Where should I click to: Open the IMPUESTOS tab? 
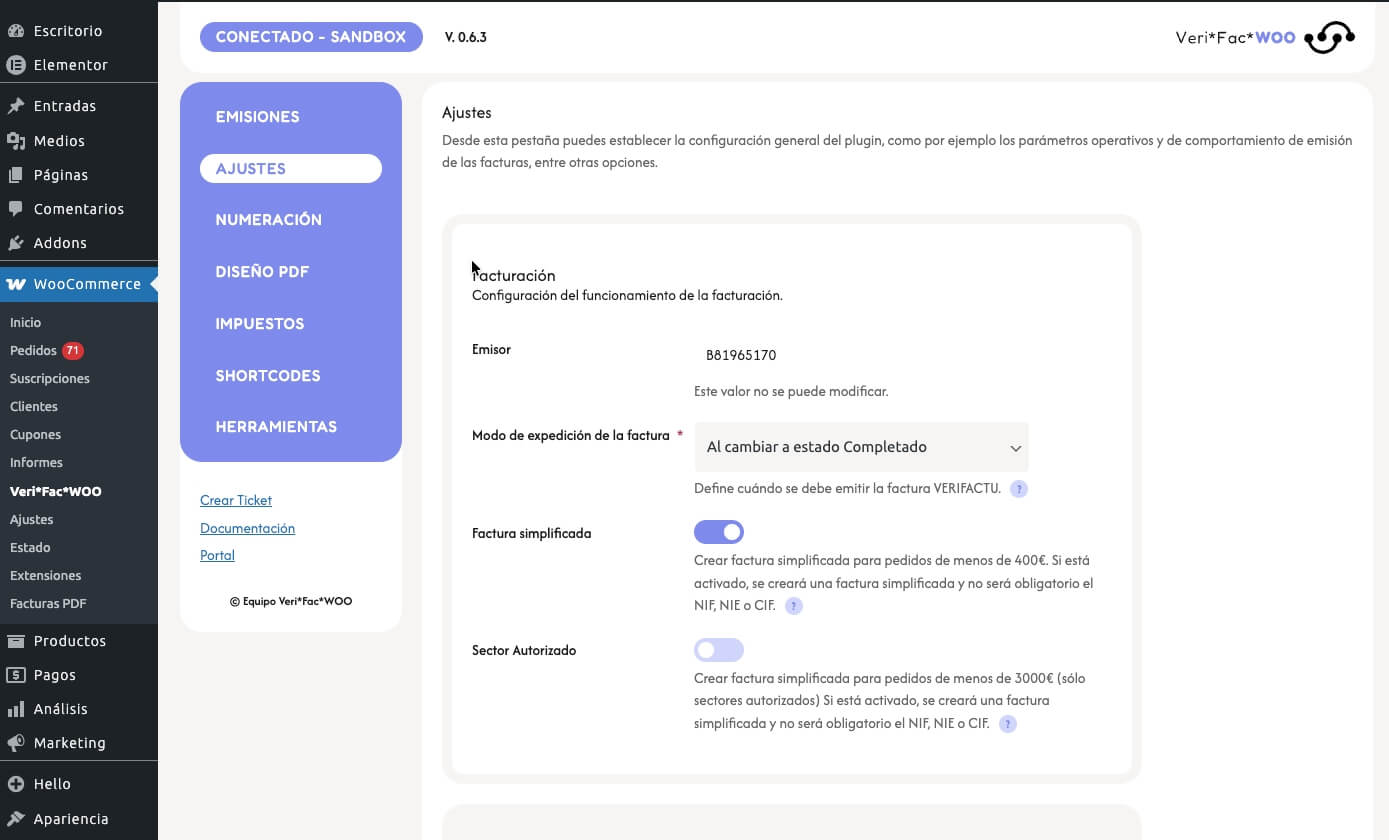coord(260,324)
